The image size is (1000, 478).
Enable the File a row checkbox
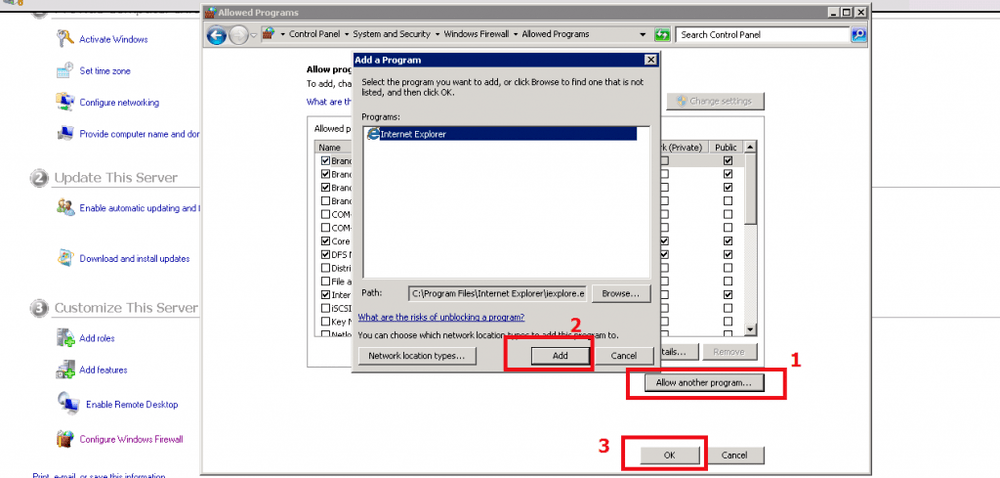point(326,282)
